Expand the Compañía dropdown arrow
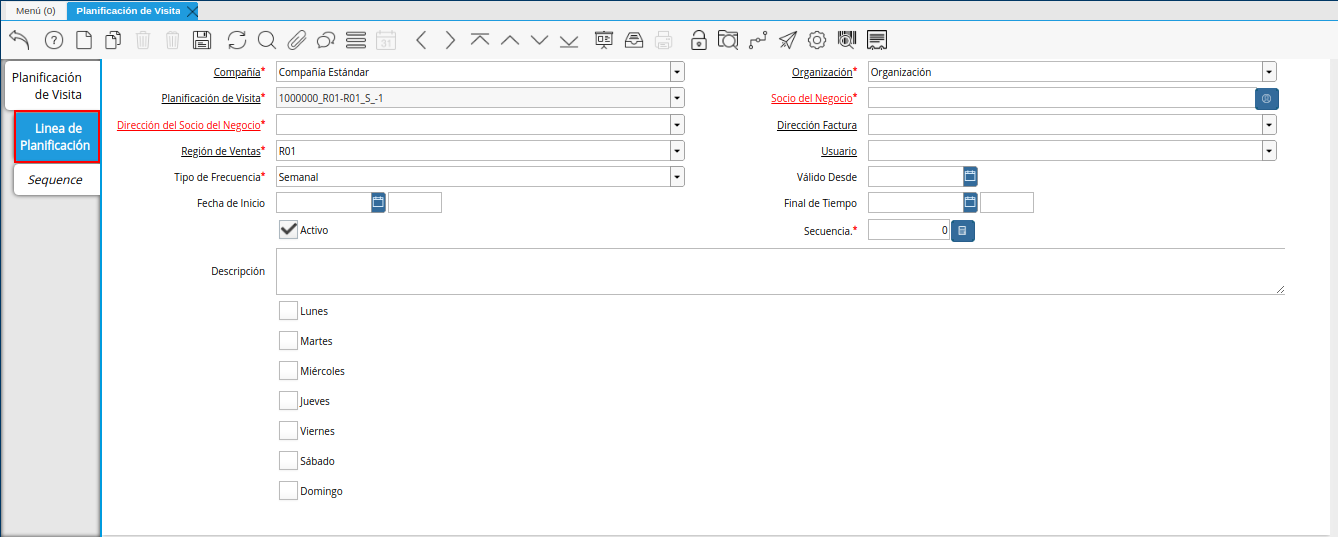The image size is (1338, 537). [x=677, y=72]
